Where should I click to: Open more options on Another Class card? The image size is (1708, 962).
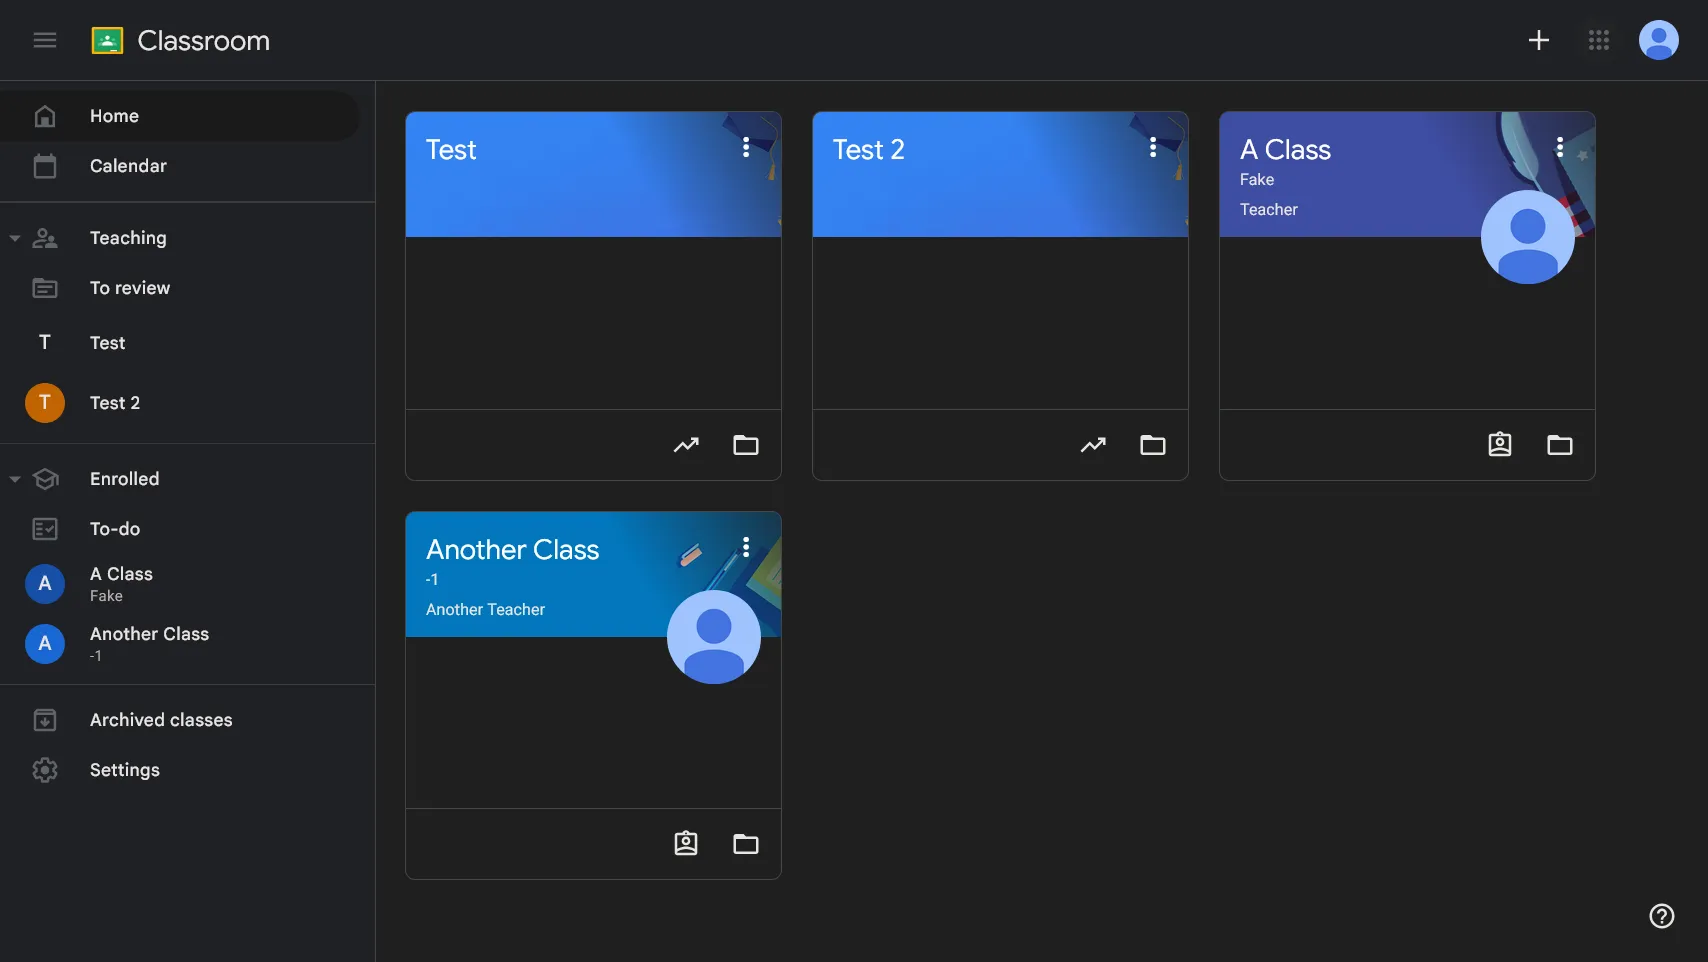click(x=746, y=546)
